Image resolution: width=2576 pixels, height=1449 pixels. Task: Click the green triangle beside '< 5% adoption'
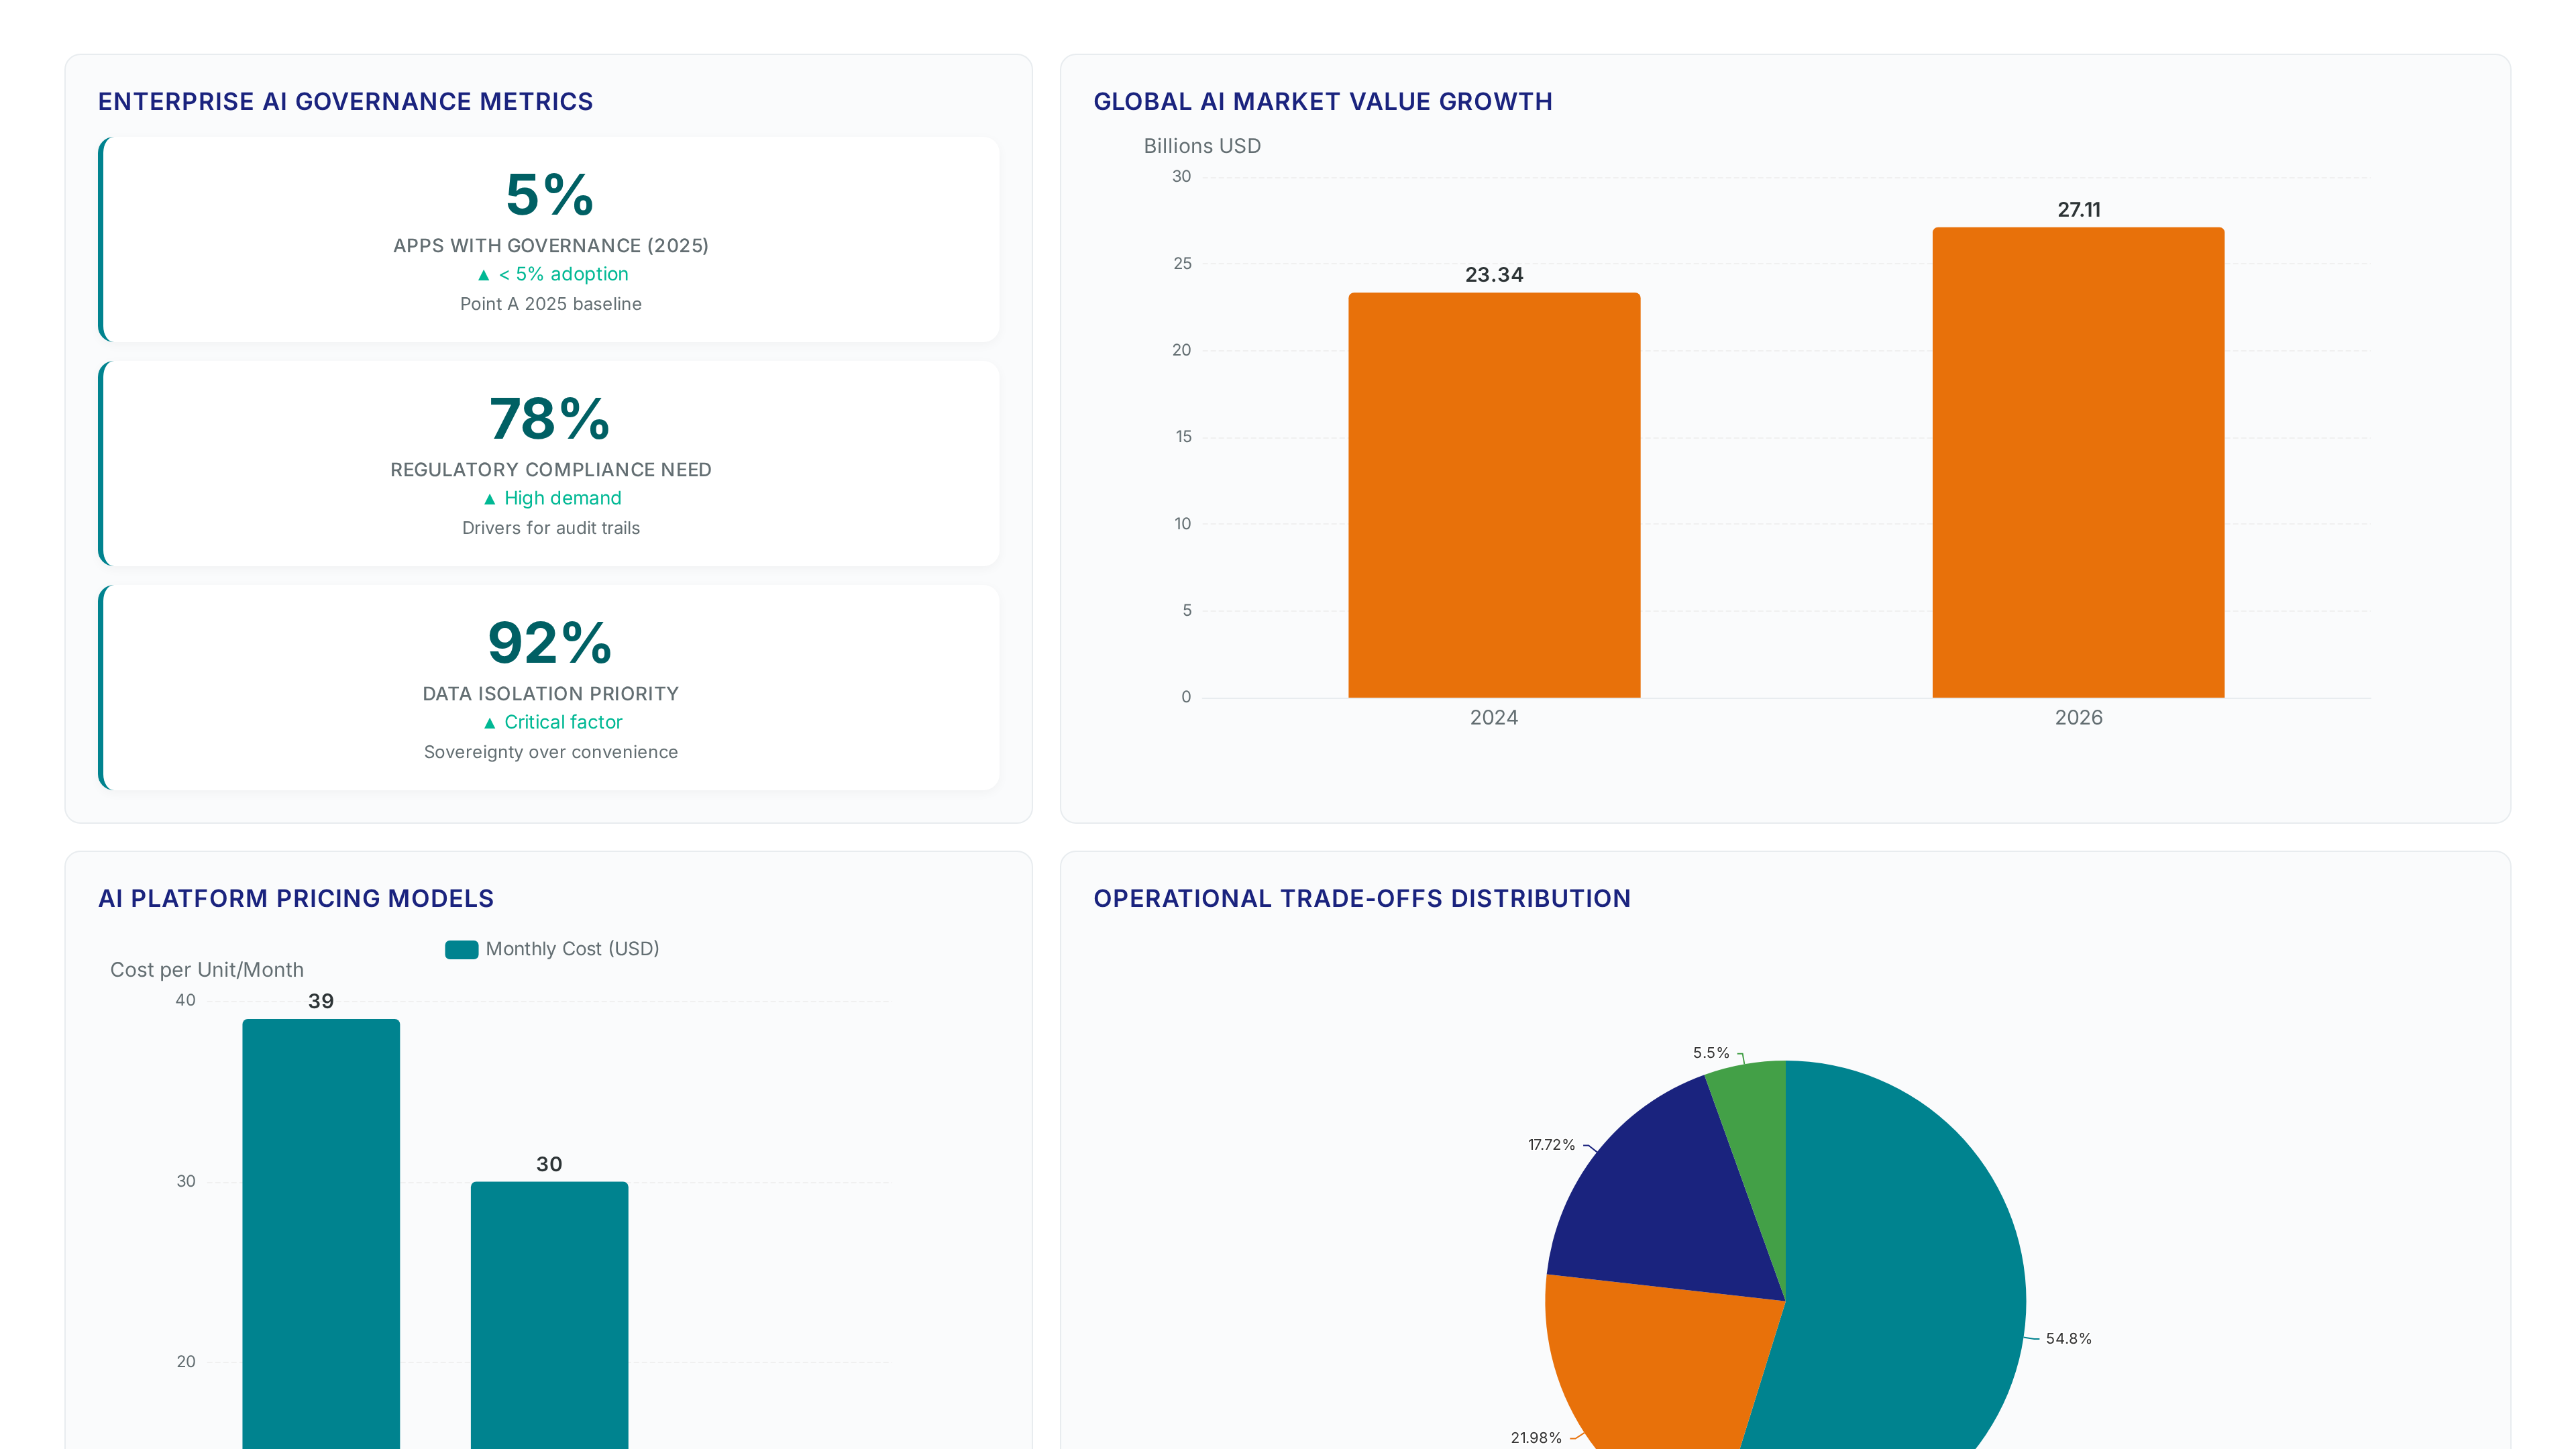click(x=484, y=275)
